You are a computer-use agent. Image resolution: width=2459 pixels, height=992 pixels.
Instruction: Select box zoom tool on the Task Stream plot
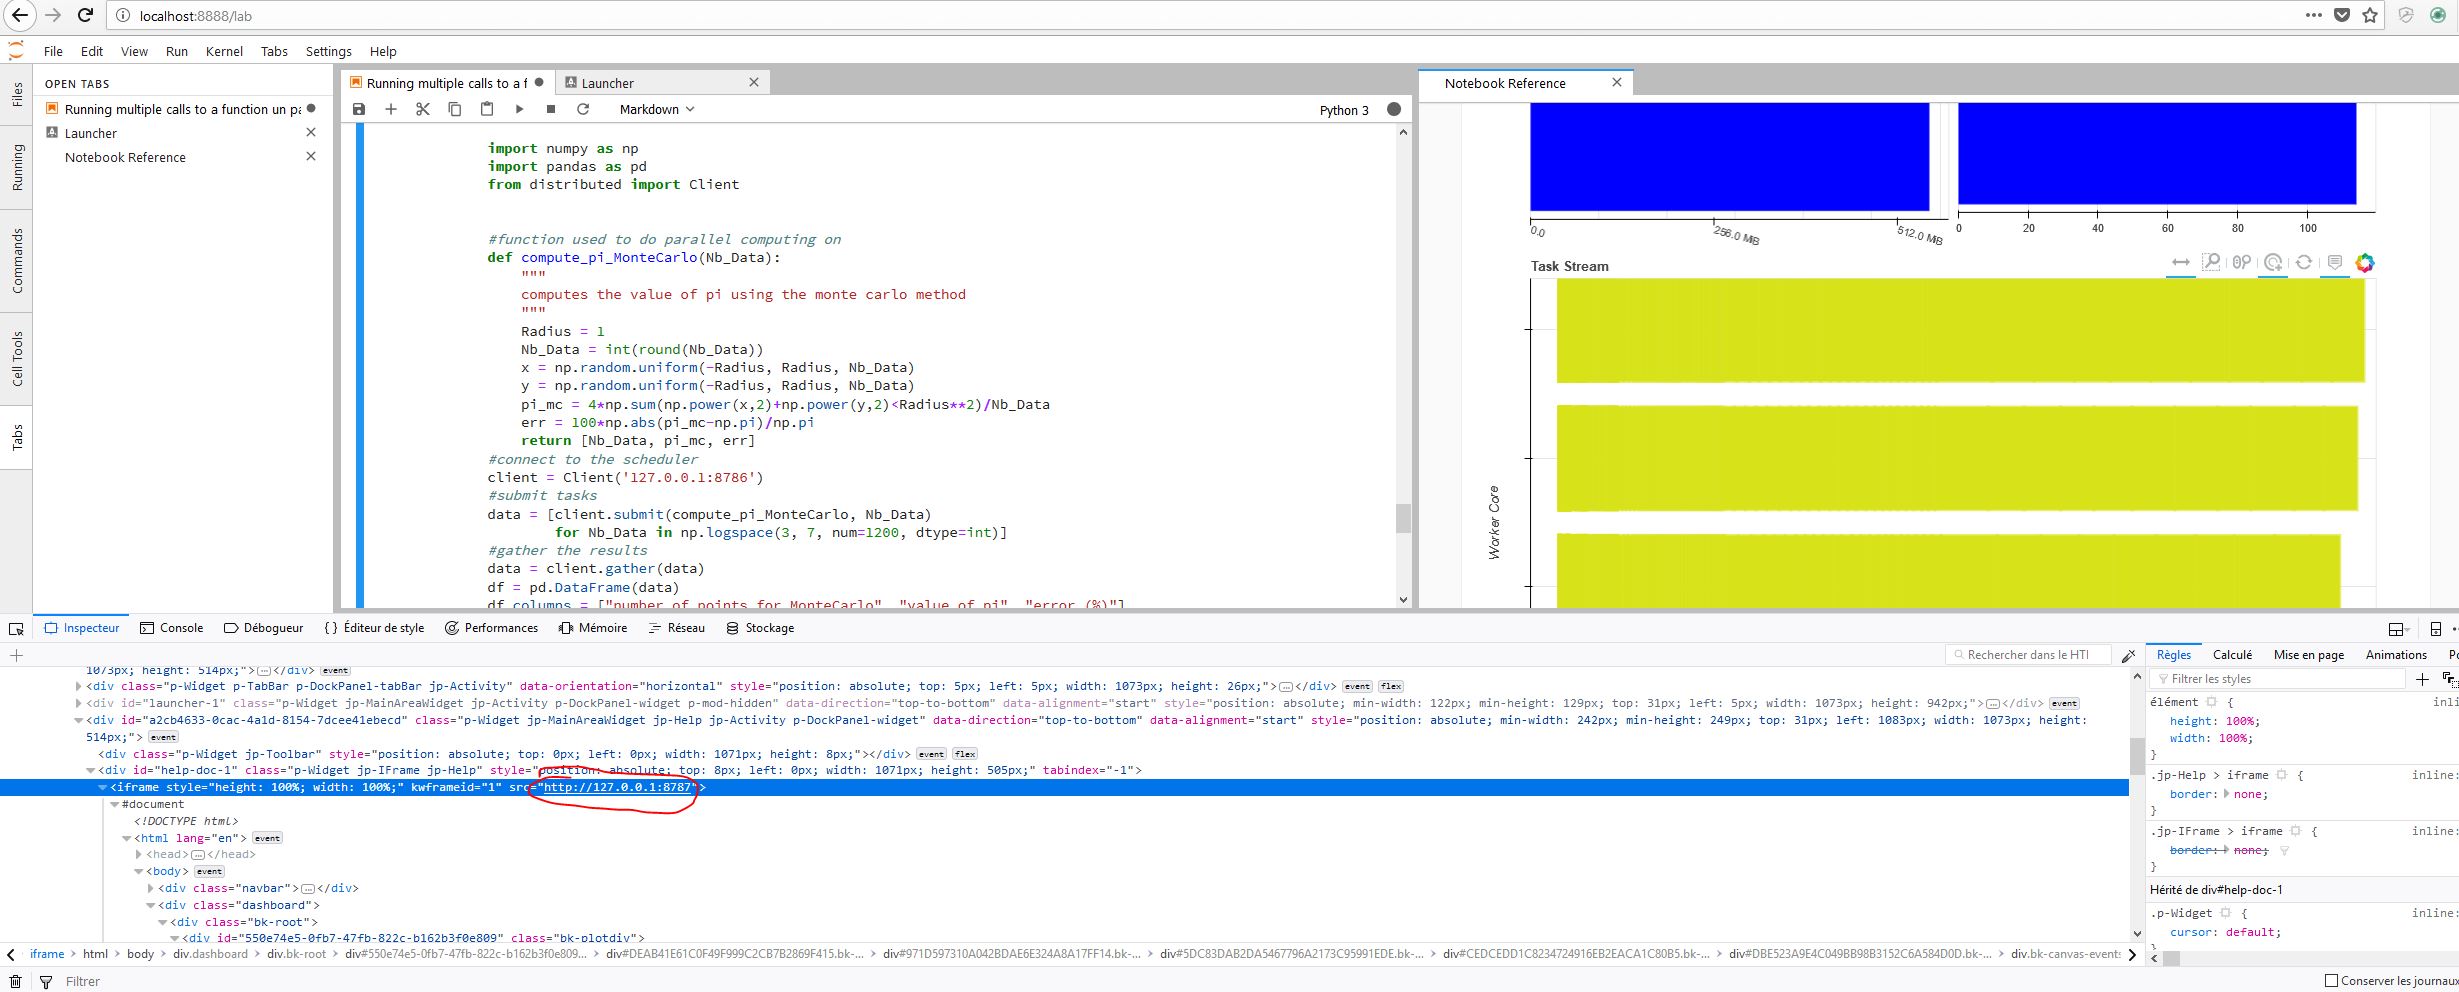pos(2211,262)
